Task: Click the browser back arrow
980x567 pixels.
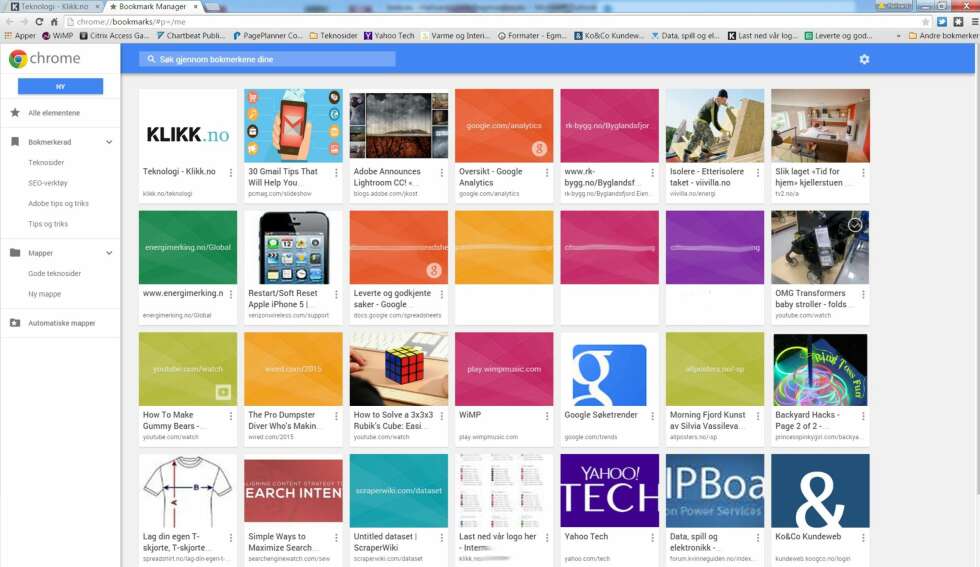Action: [x=9, y=21]
